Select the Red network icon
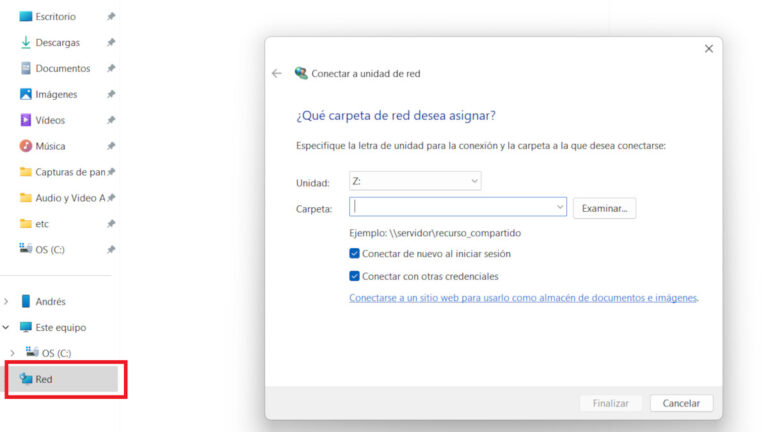The width and height of the screenshot is (768, 432). (25, 379)
